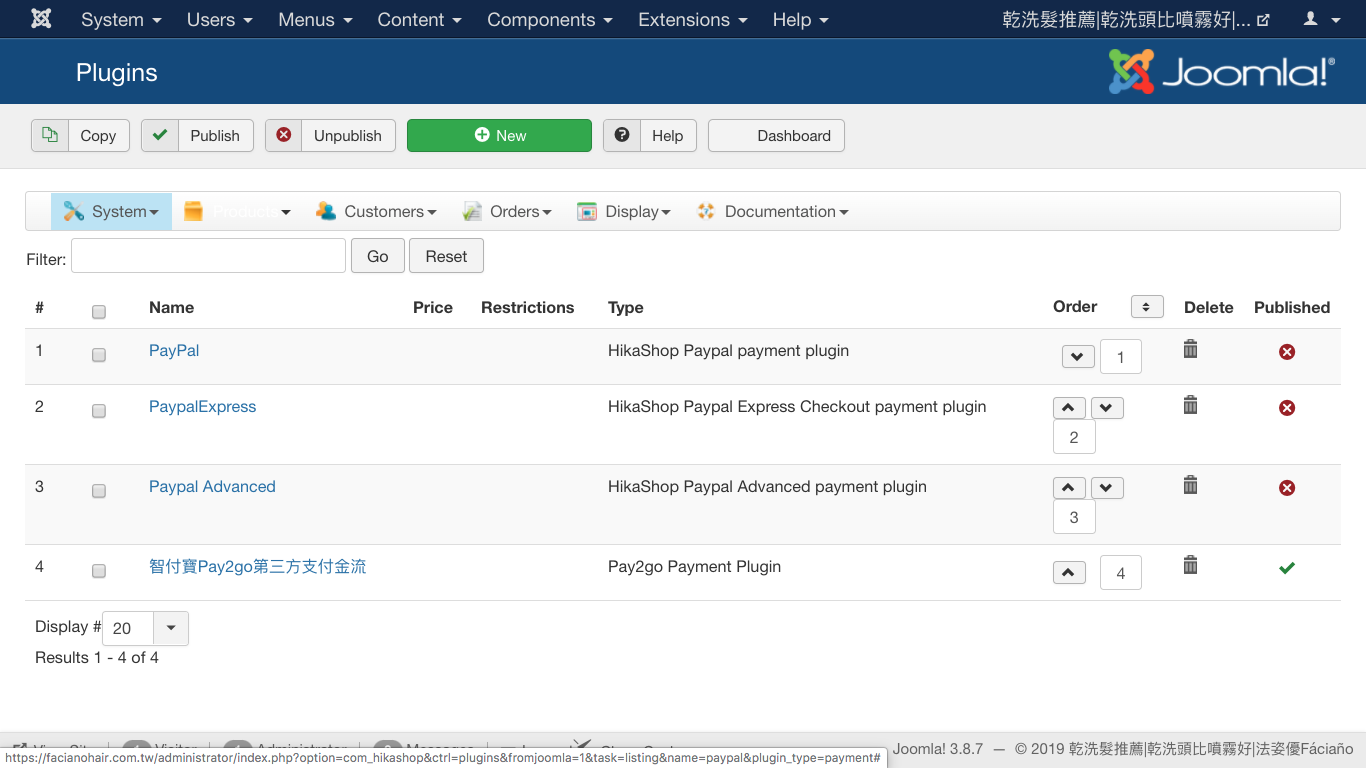Open the Components menu

point(551,19)
